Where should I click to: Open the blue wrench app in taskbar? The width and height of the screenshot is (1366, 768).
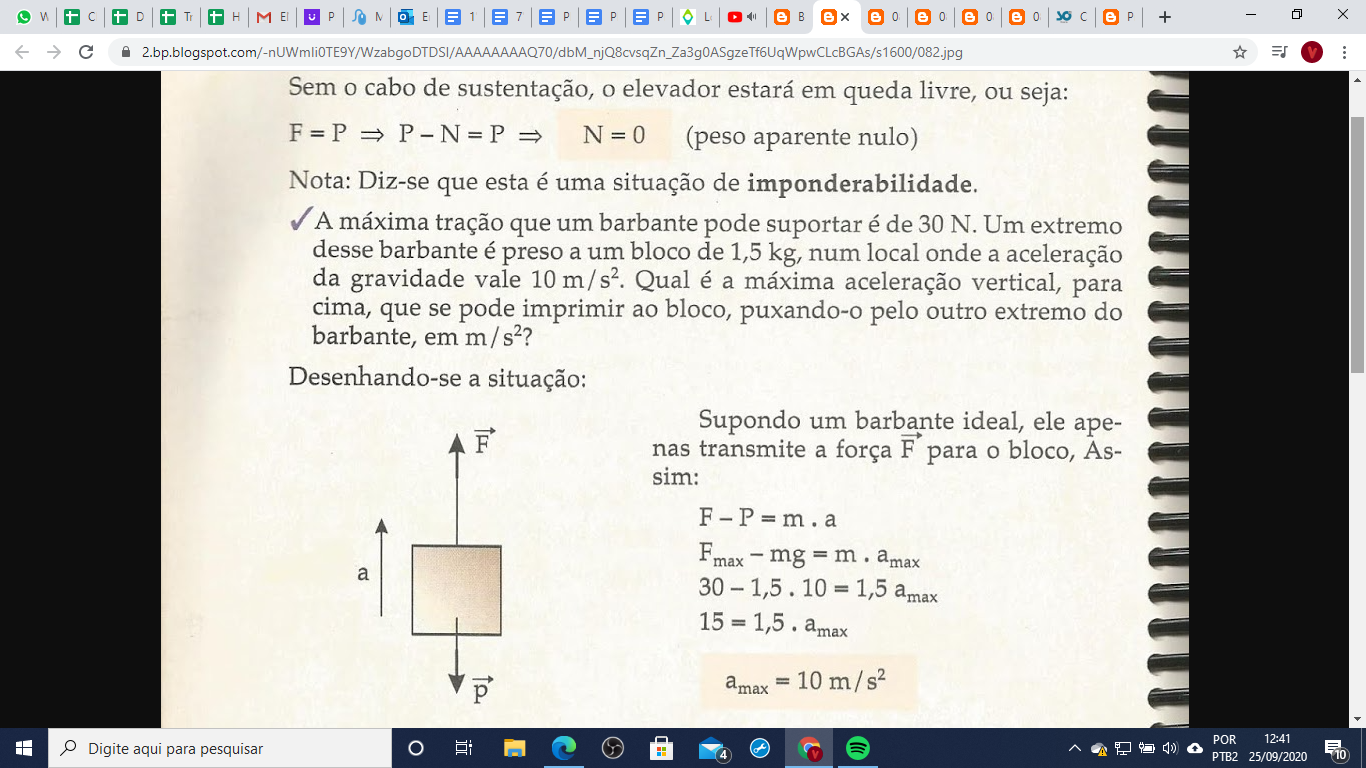point(759,748)
